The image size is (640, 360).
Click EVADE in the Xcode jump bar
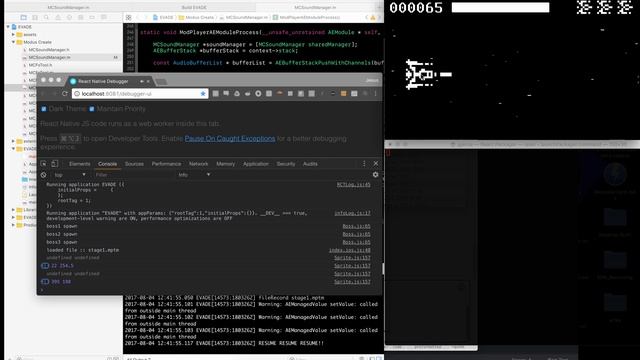[163, 18]
